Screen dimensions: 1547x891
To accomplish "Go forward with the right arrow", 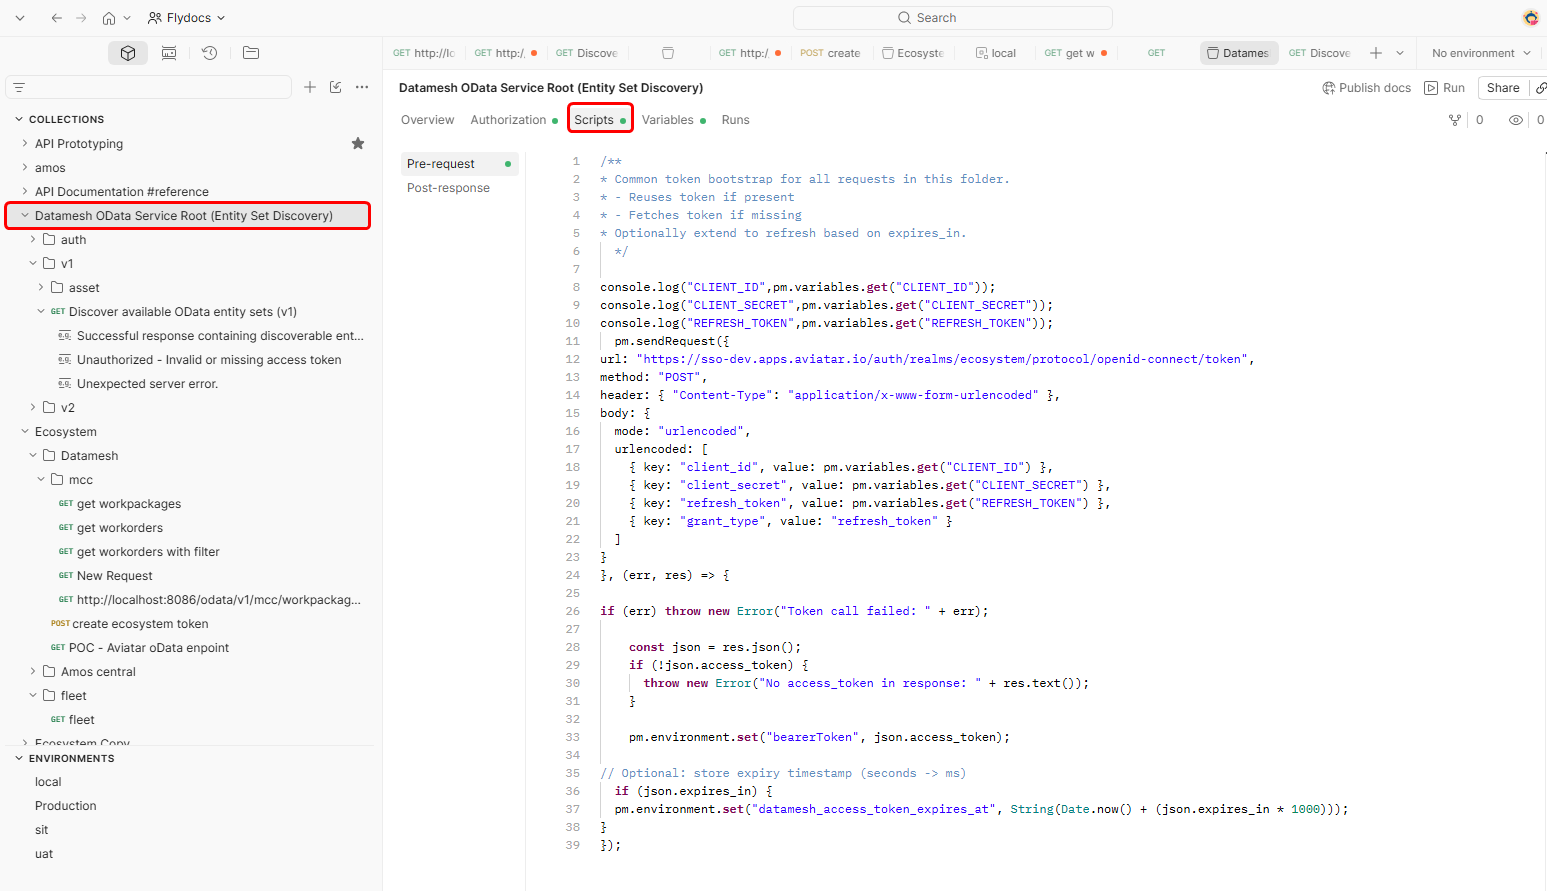I will pyautogui.click(x=81, y=18).
